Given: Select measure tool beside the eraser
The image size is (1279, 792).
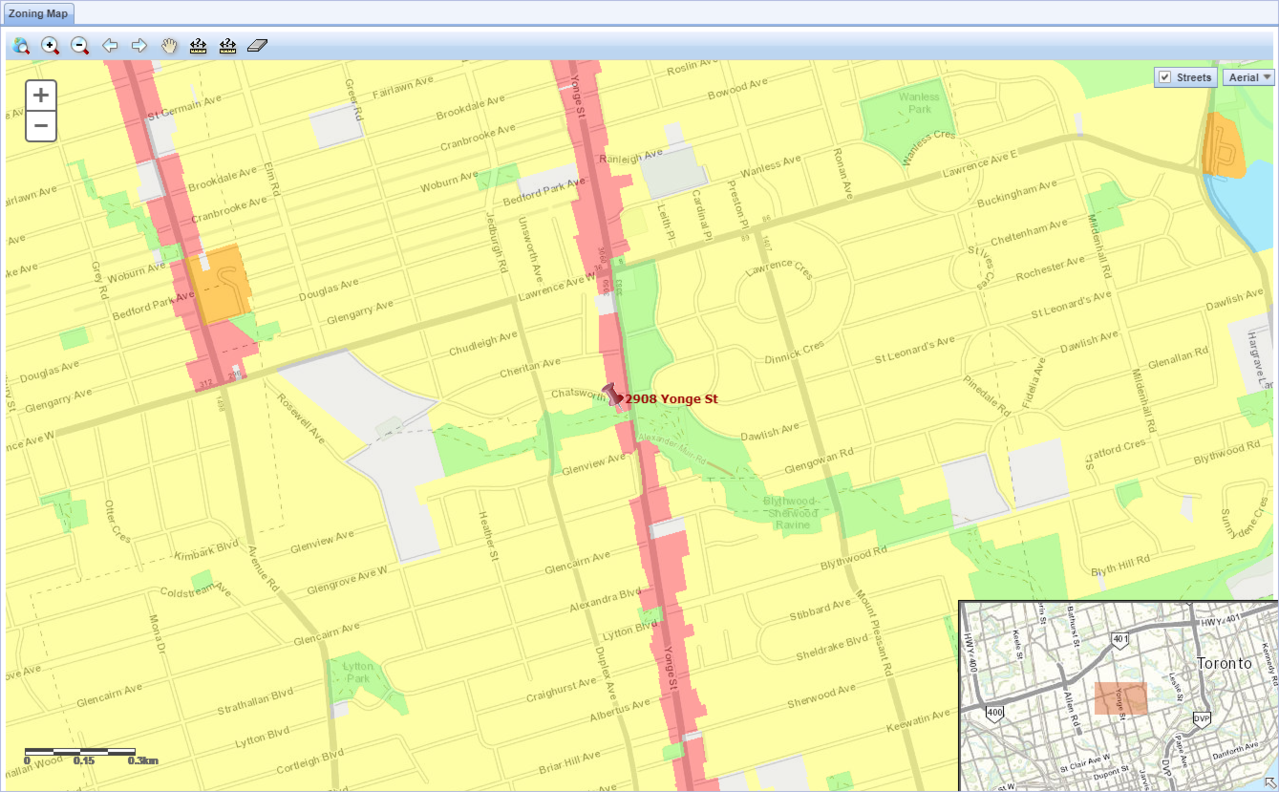Looking at the screenshot, I should tap(228, 46).
